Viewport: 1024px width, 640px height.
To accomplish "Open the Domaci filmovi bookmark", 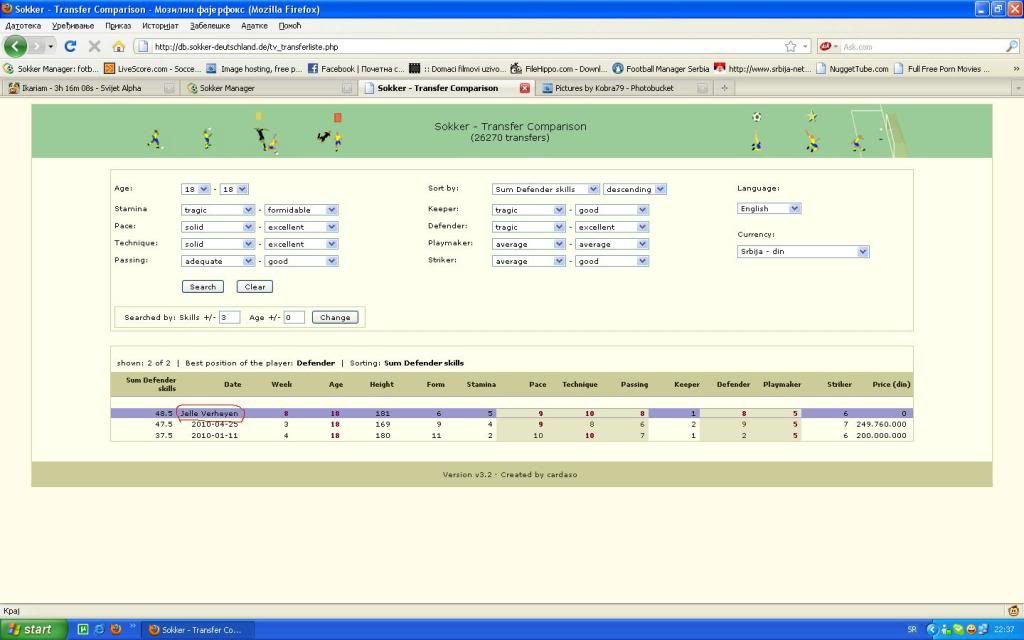I will 457,69.
